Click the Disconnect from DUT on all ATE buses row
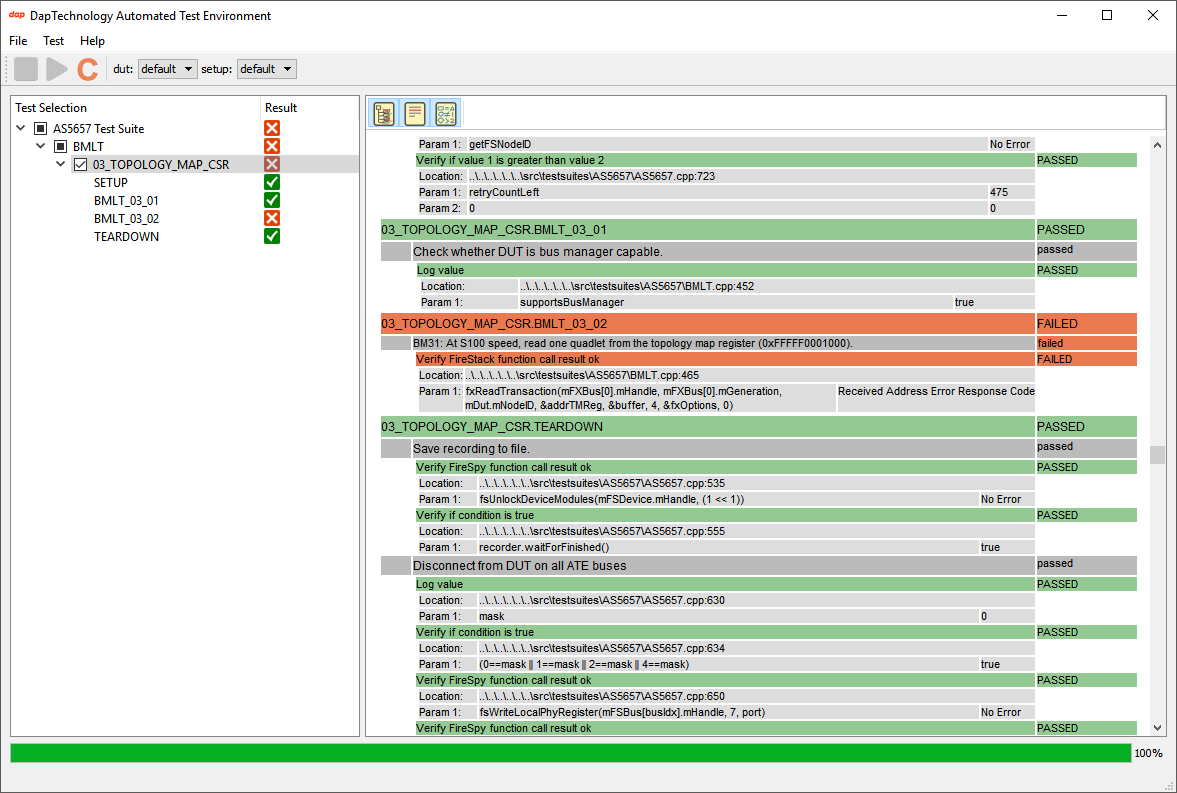The height and width of the screenshot is (793, 1177). coord(723,565)
